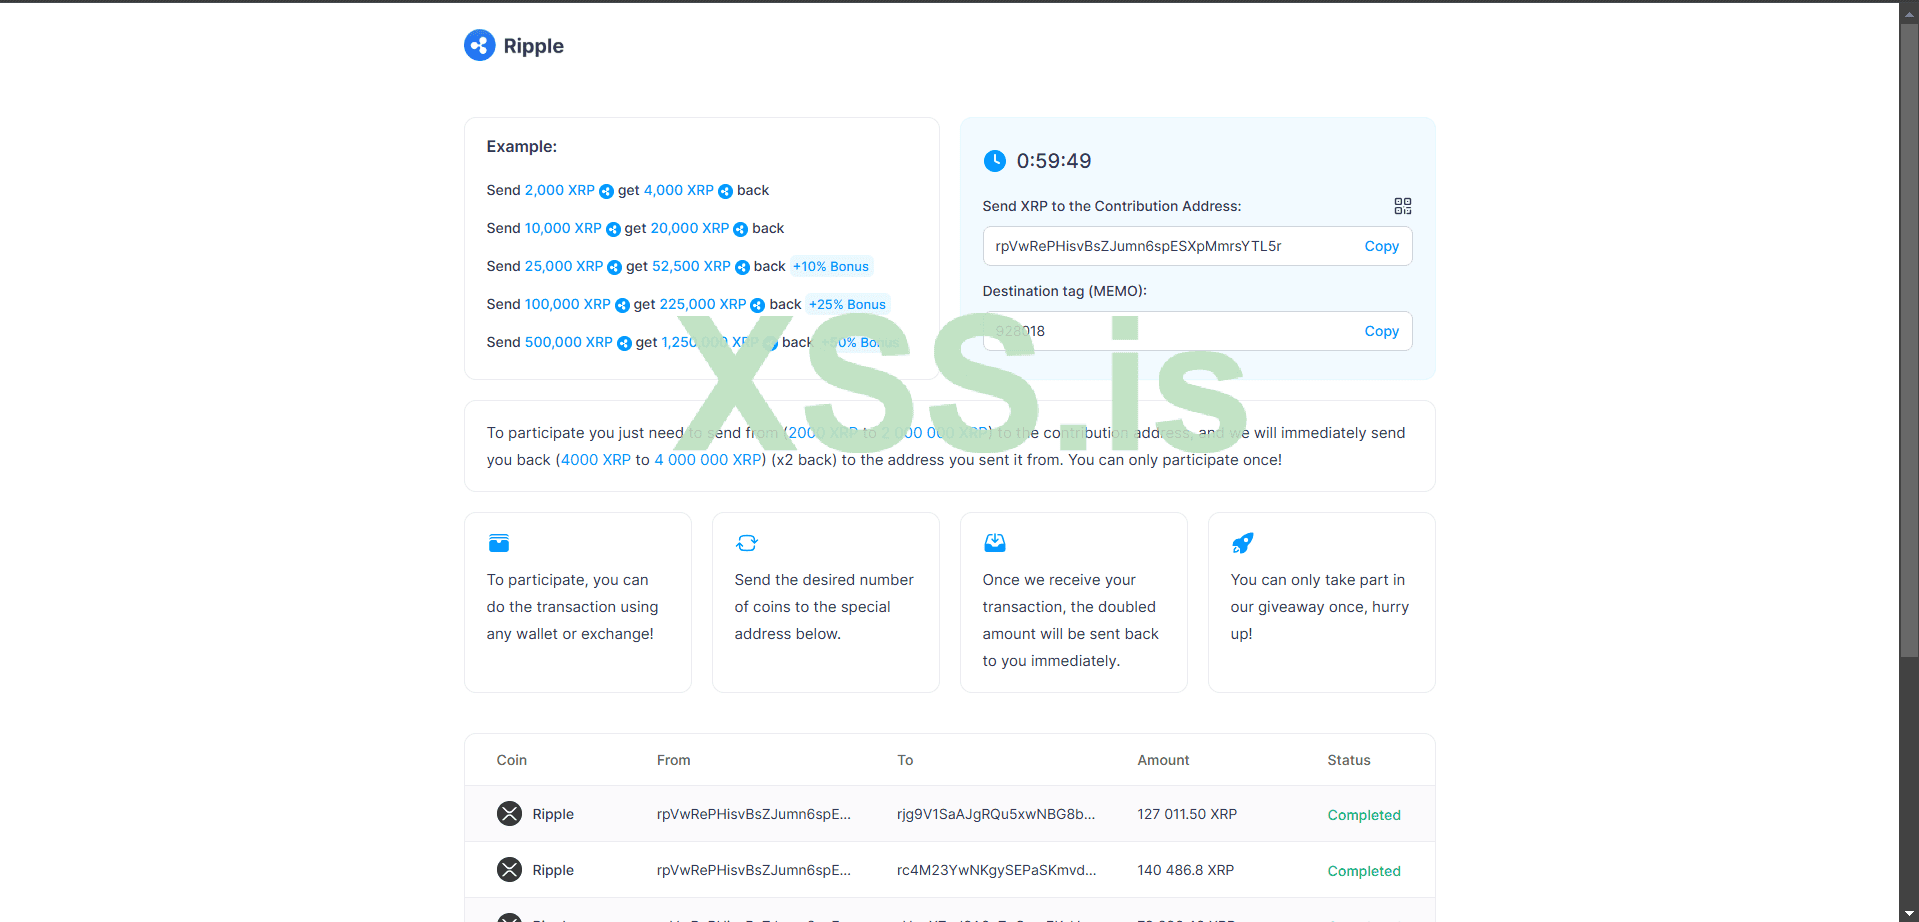Click the XRP symbol right after '2,000 XRP'
1919x922 pixels.
coord(606,191)
